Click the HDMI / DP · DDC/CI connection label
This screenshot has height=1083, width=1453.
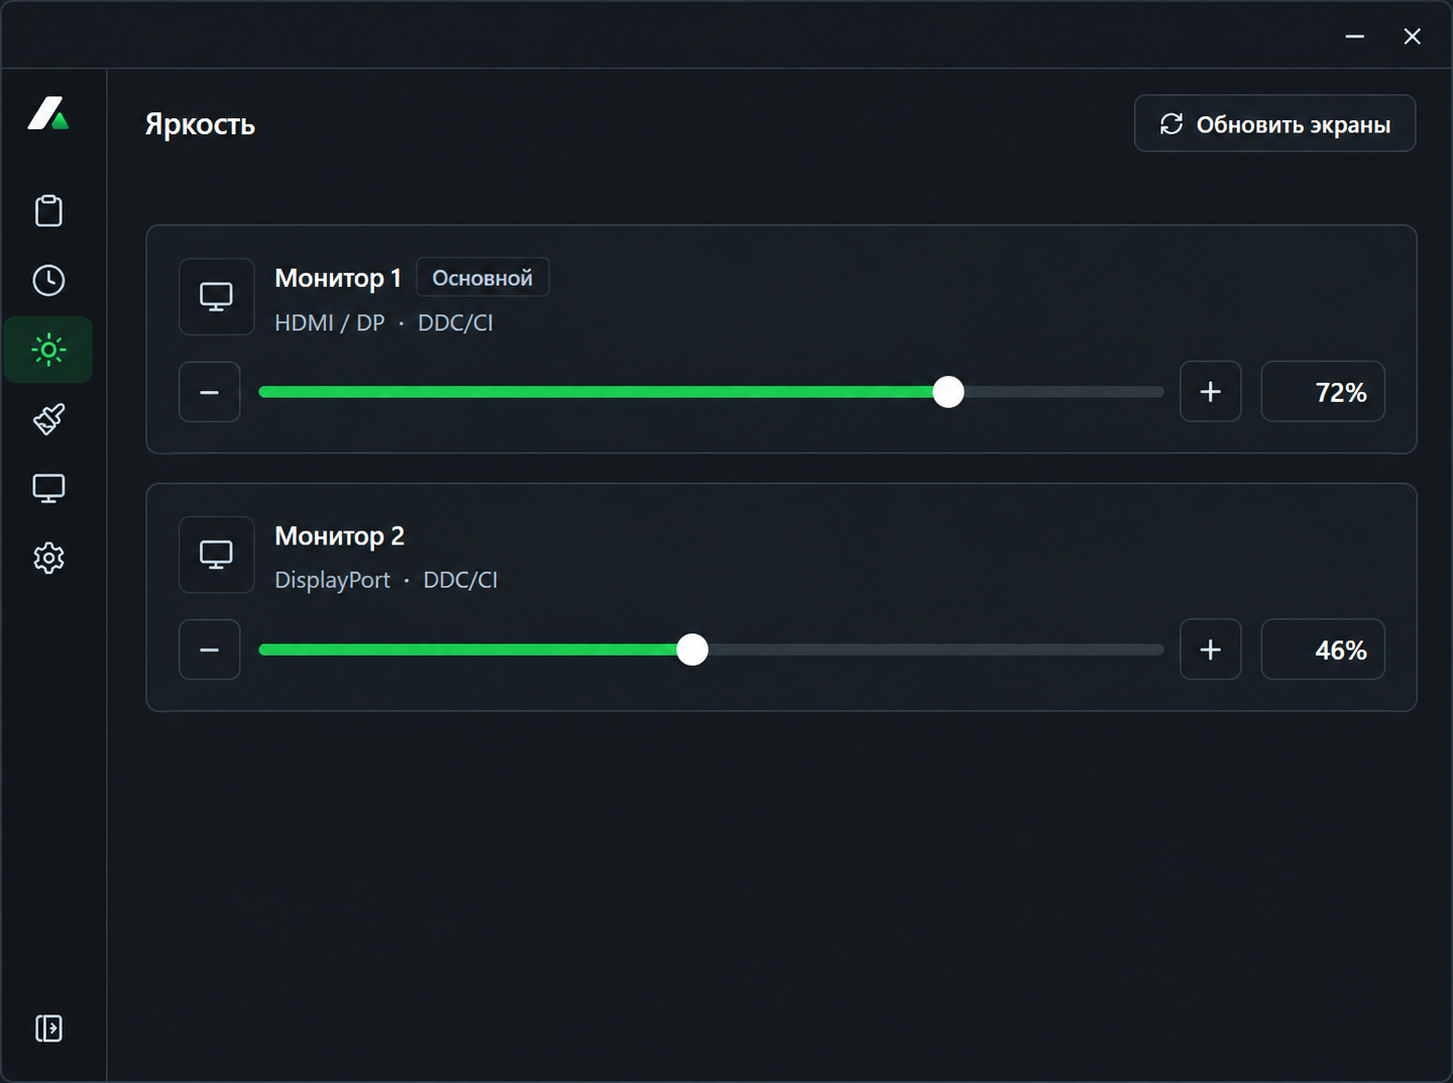pyautogui.click(x=384, y=323)
